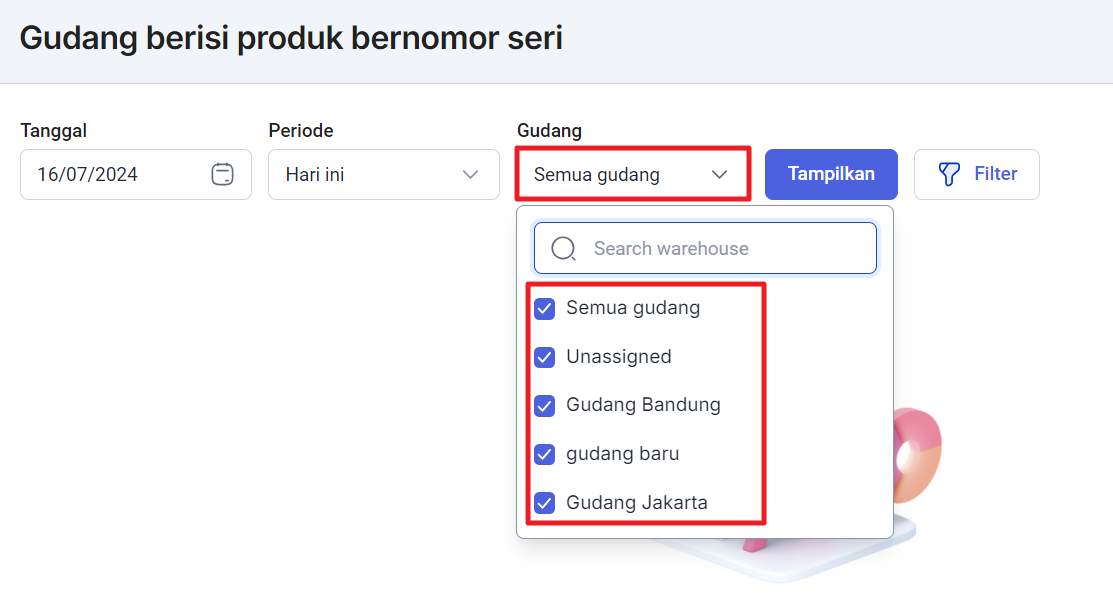Image resolution: width=1113 pixels, height=593 pixels.
Task: Select gudang baru option label
Action: point(623,454)
